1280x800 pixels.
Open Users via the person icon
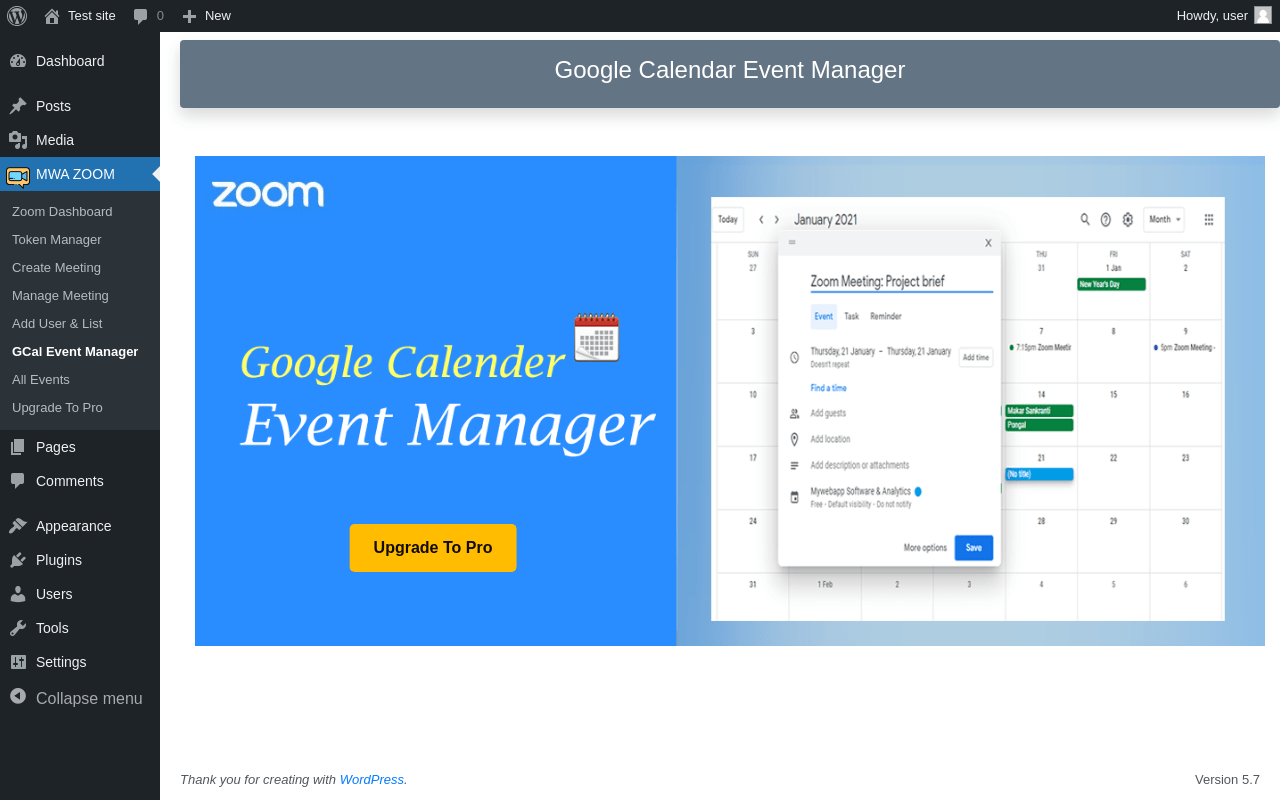tap(18, 594)
